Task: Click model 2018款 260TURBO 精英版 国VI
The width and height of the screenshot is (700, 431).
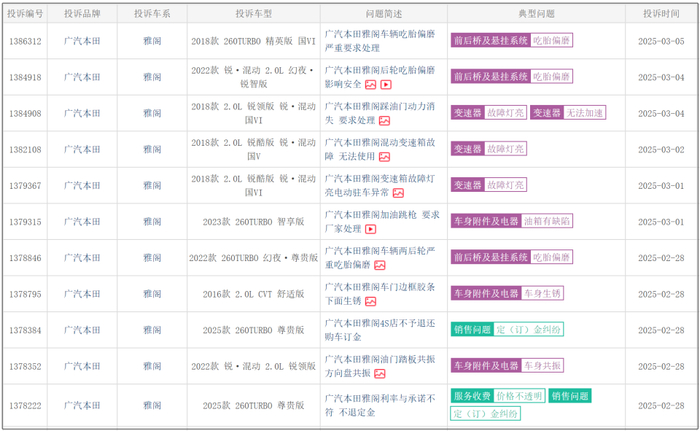Action: 254,41
